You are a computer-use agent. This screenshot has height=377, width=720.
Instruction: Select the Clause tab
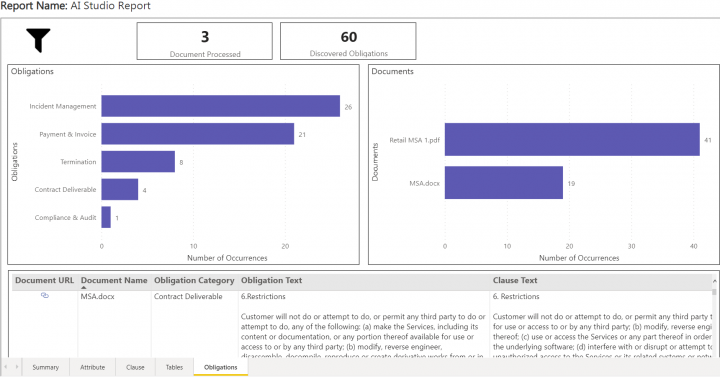click(x=135, y=367)
